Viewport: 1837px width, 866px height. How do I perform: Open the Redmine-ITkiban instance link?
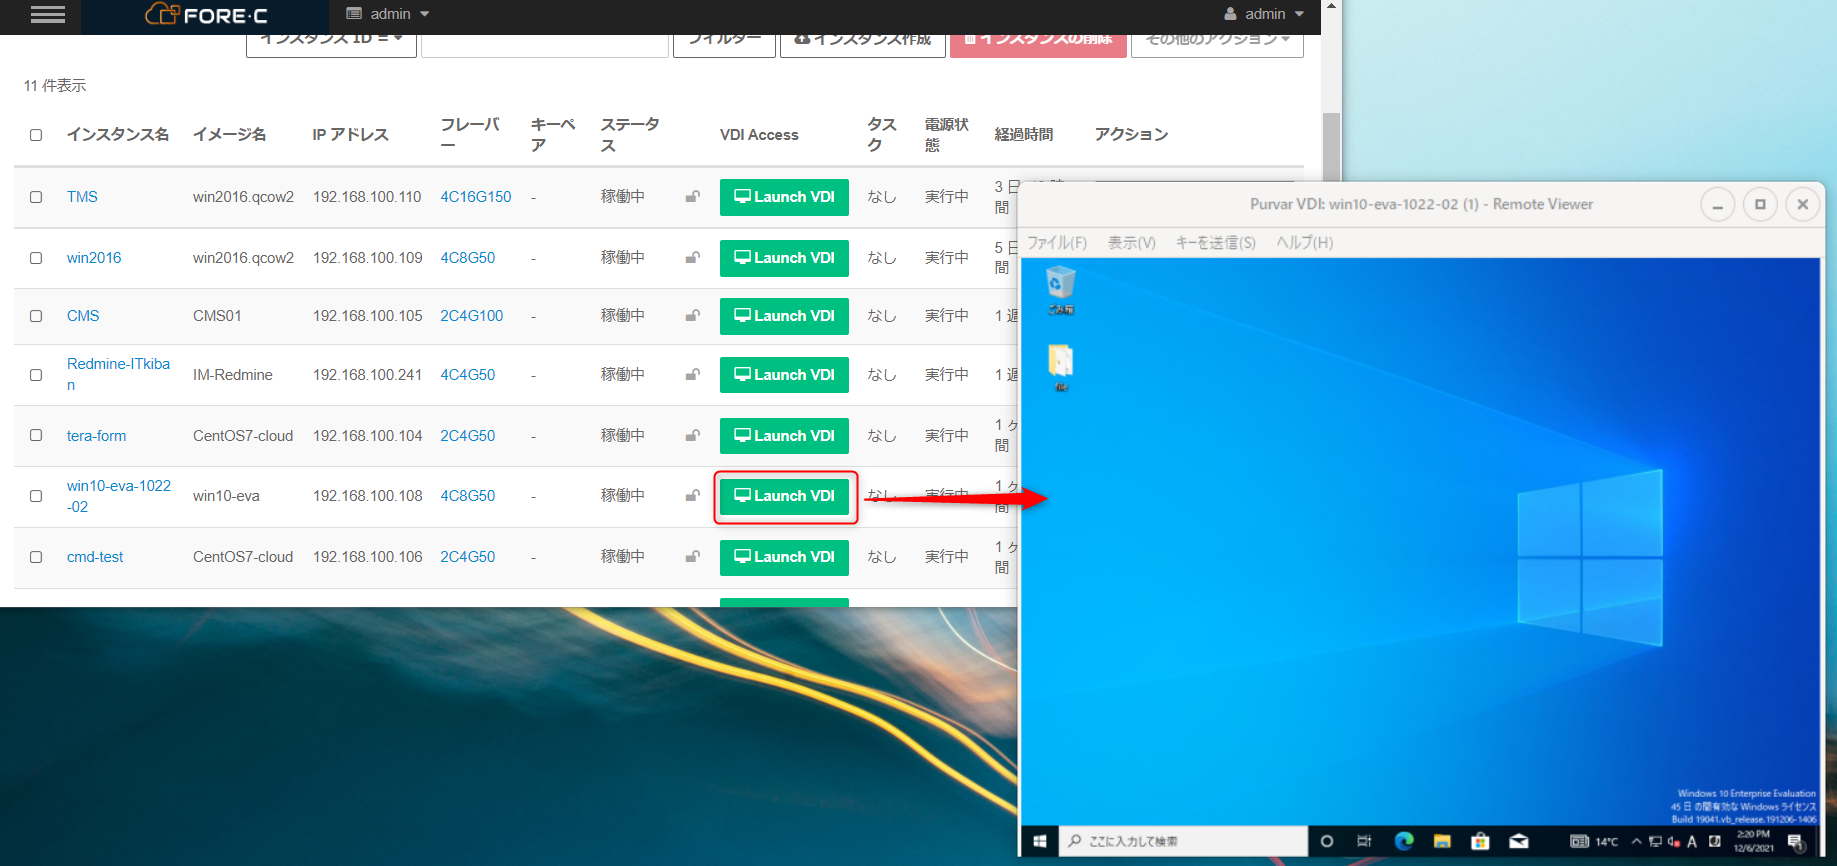coord(118,374)
